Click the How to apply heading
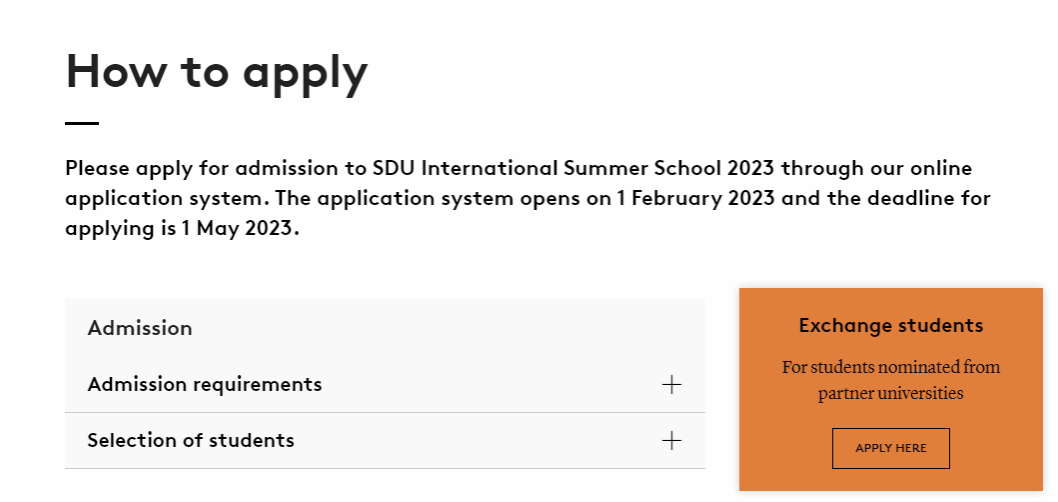Screen dimensions: 1058x502 (217, 72)
